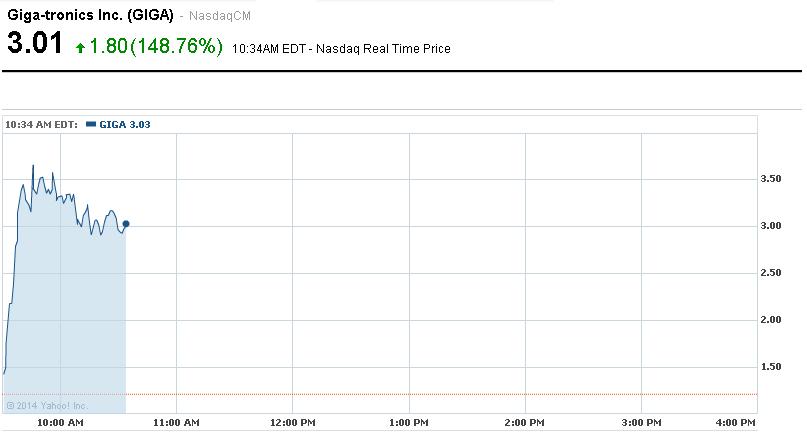The height and width of the screenshot is (432, 807).
Task: Click the 12:00 PM time axis label
Action: 292,423
